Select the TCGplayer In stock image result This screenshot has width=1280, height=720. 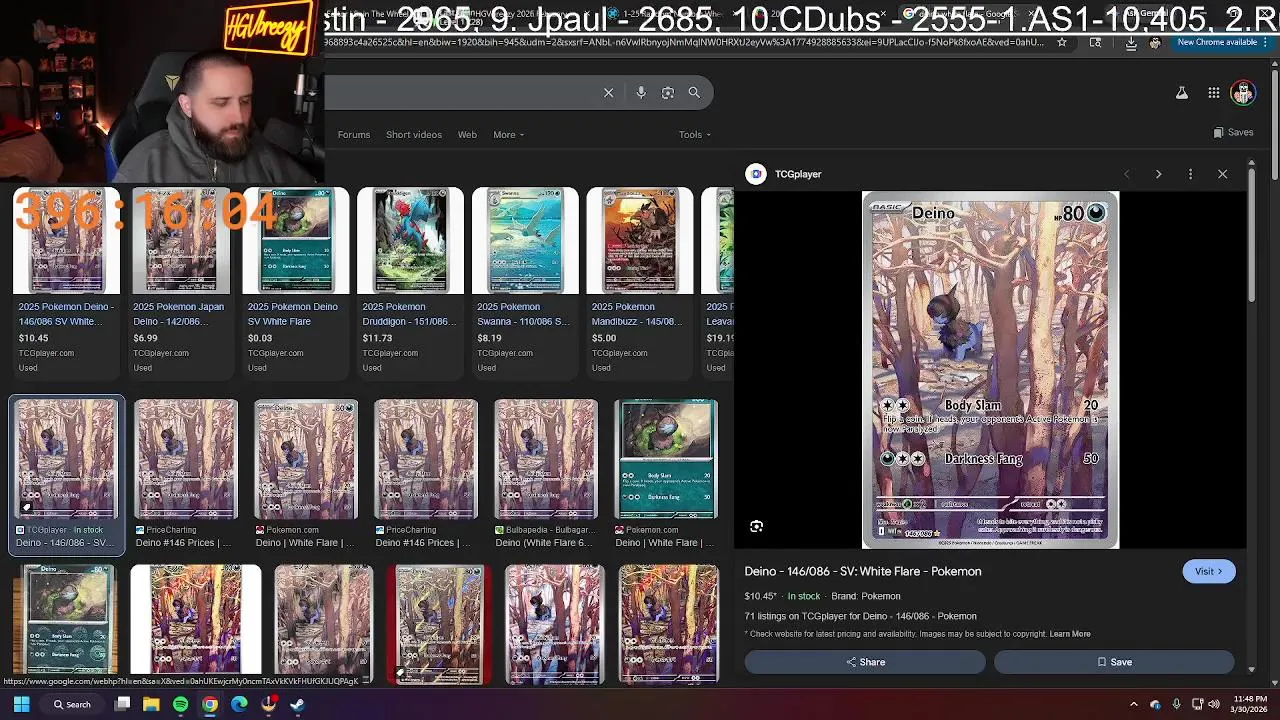coord(66,474)
